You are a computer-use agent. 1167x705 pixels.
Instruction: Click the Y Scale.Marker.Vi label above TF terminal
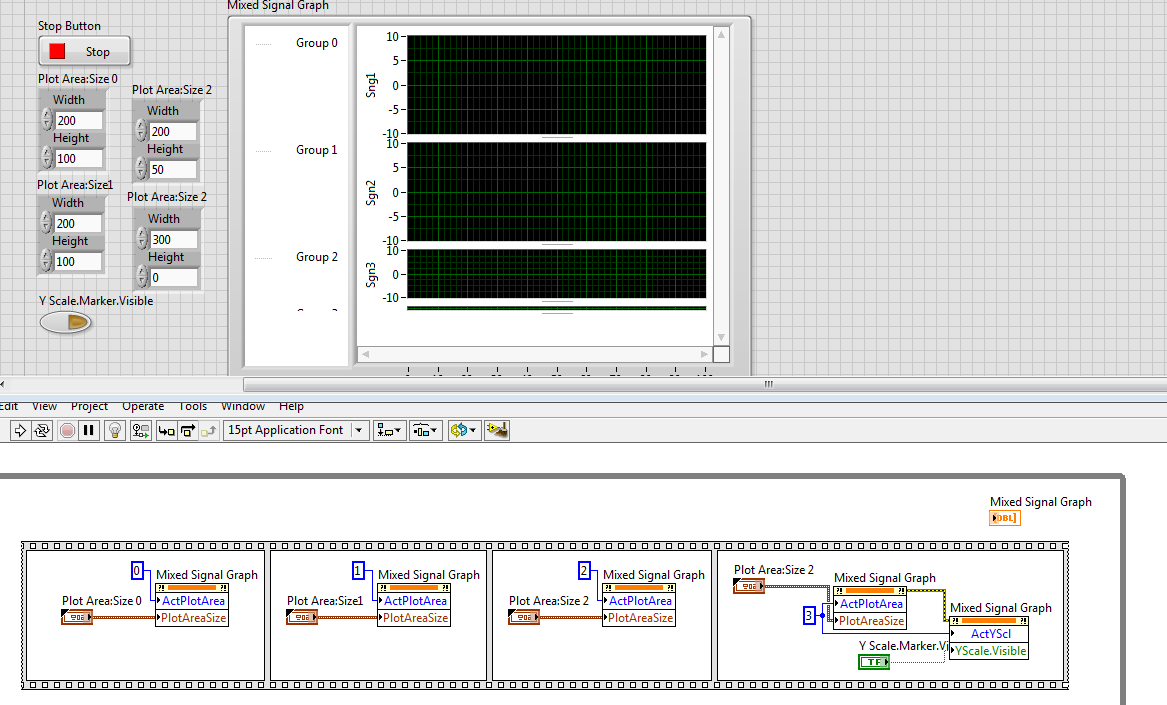click(904, 645)
